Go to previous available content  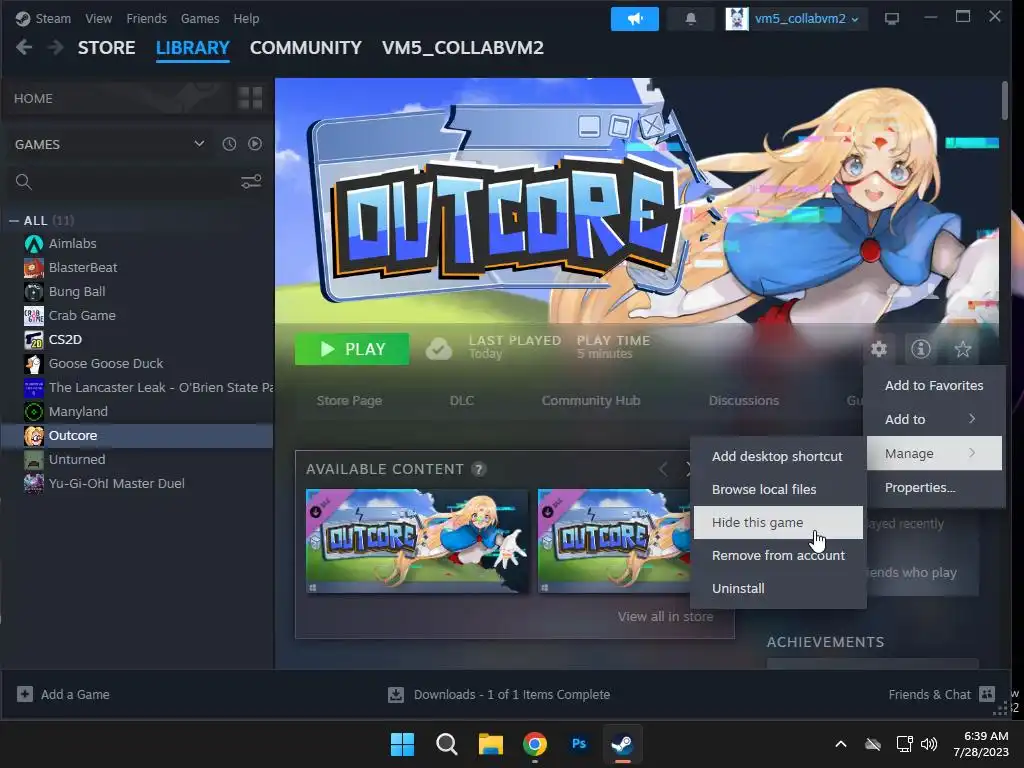point(663,469)
